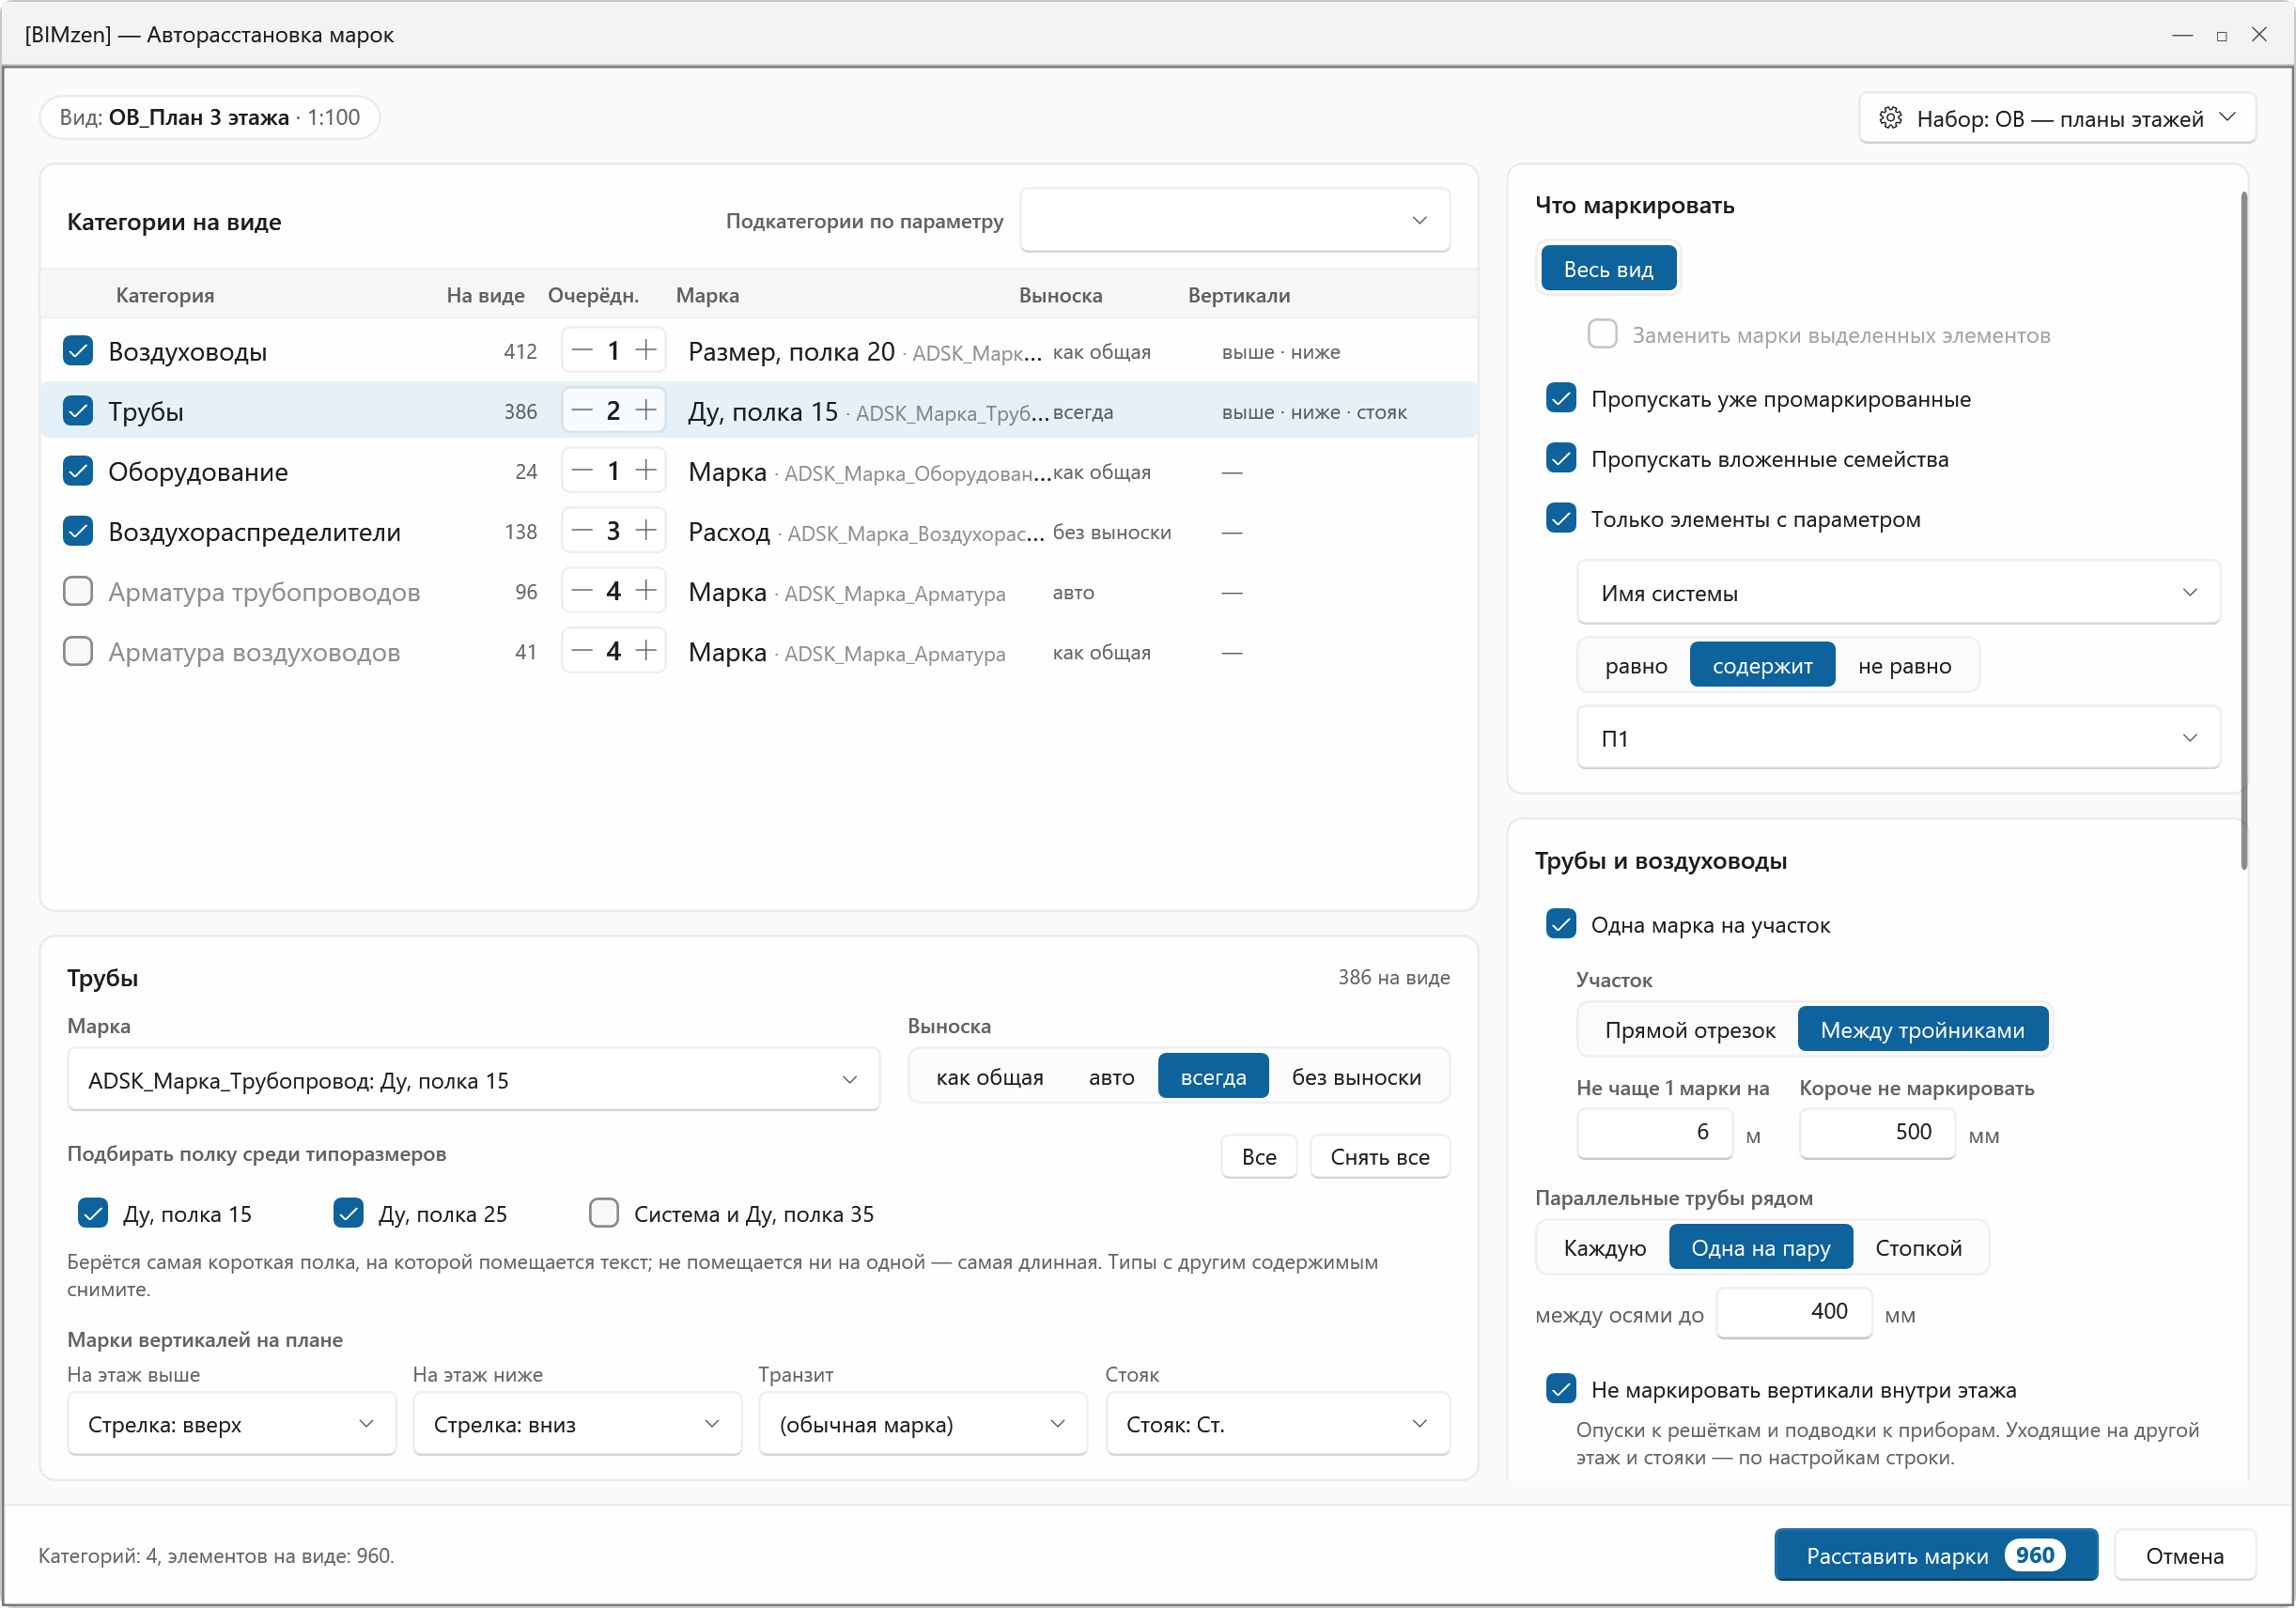Open the Стояк: Ст. dropdown

coord(1277,1424)
